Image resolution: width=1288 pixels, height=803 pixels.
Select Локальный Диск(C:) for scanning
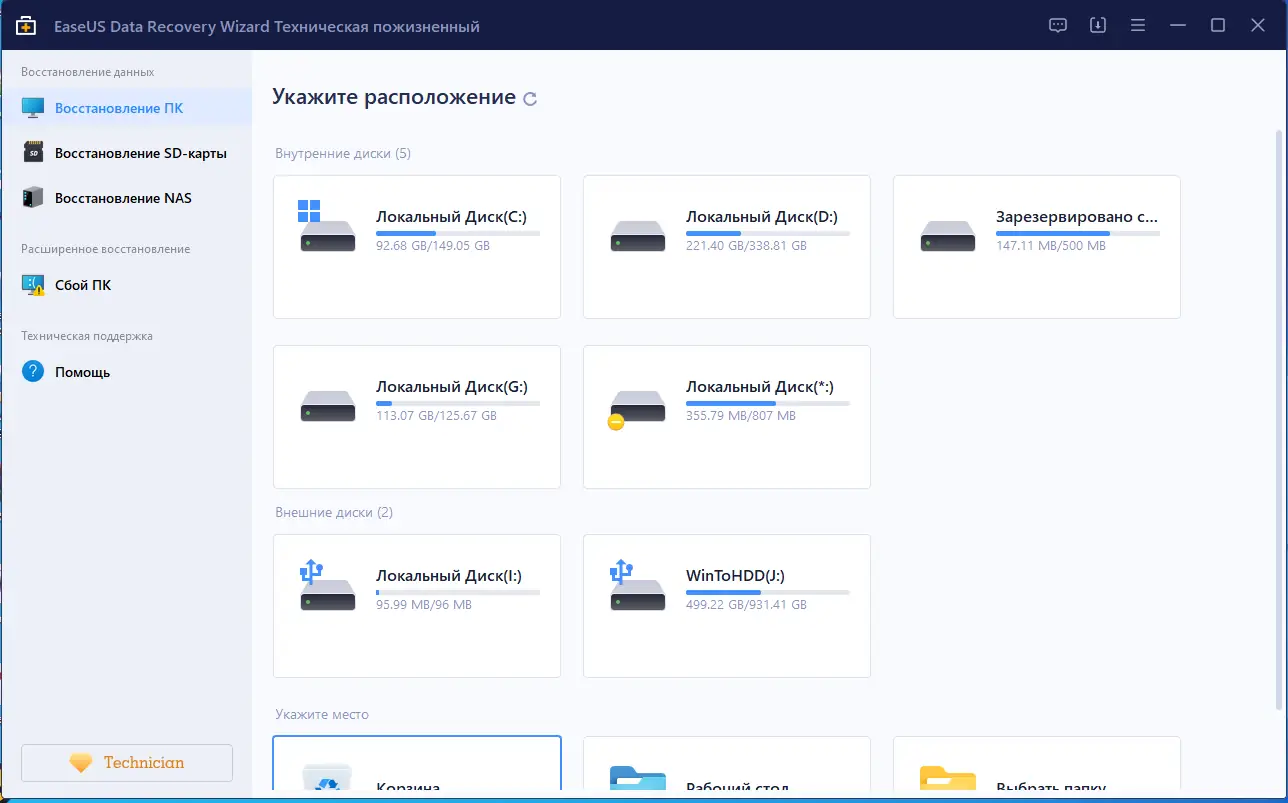point(416,246)
